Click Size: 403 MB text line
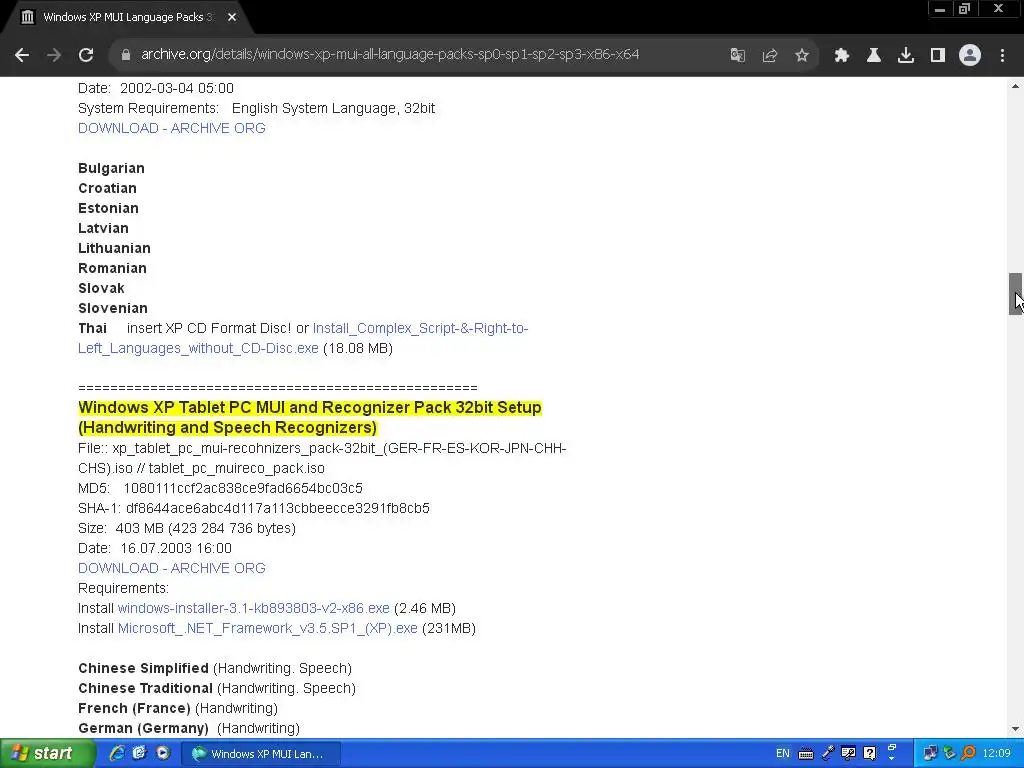Screen dimensions: 1024x768 click(x=187, y=528)
